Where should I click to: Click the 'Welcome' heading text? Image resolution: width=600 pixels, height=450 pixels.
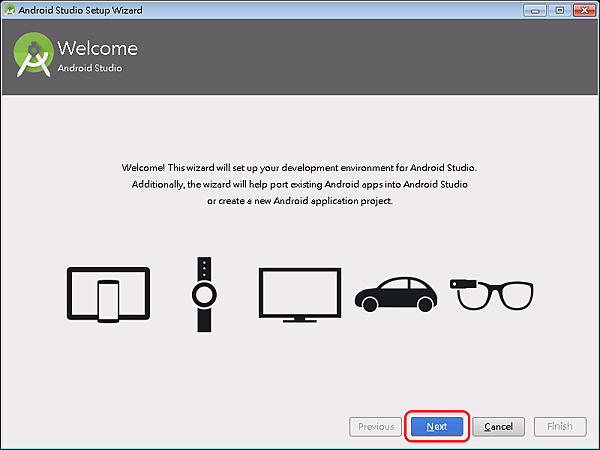(97, 48)
